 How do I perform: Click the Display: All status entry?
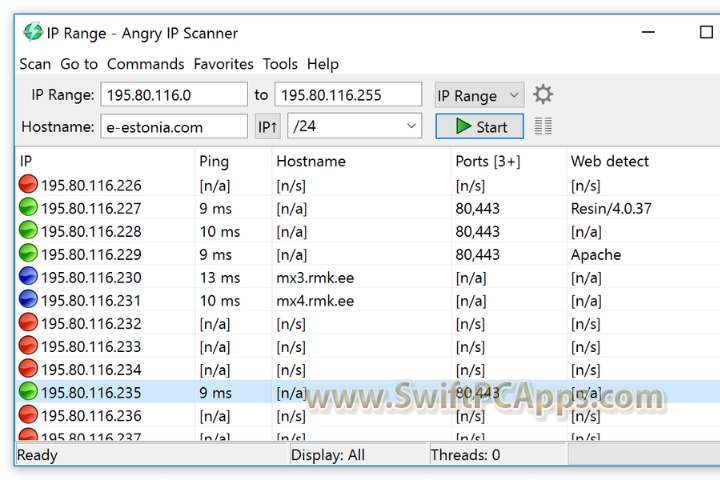pos(328,455)
